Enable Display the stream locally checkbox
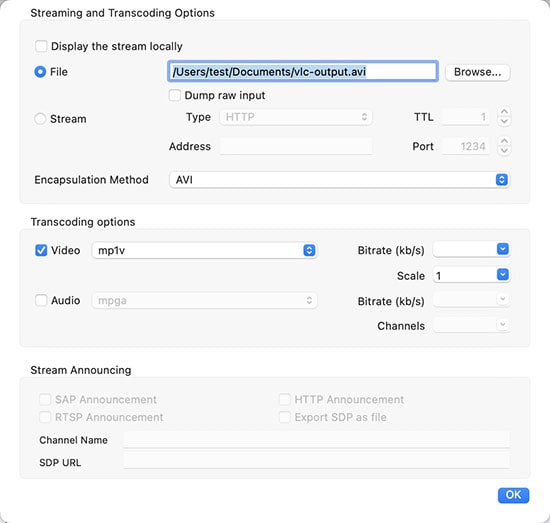The width and height of the screenshot is (550, 523). 41,46
